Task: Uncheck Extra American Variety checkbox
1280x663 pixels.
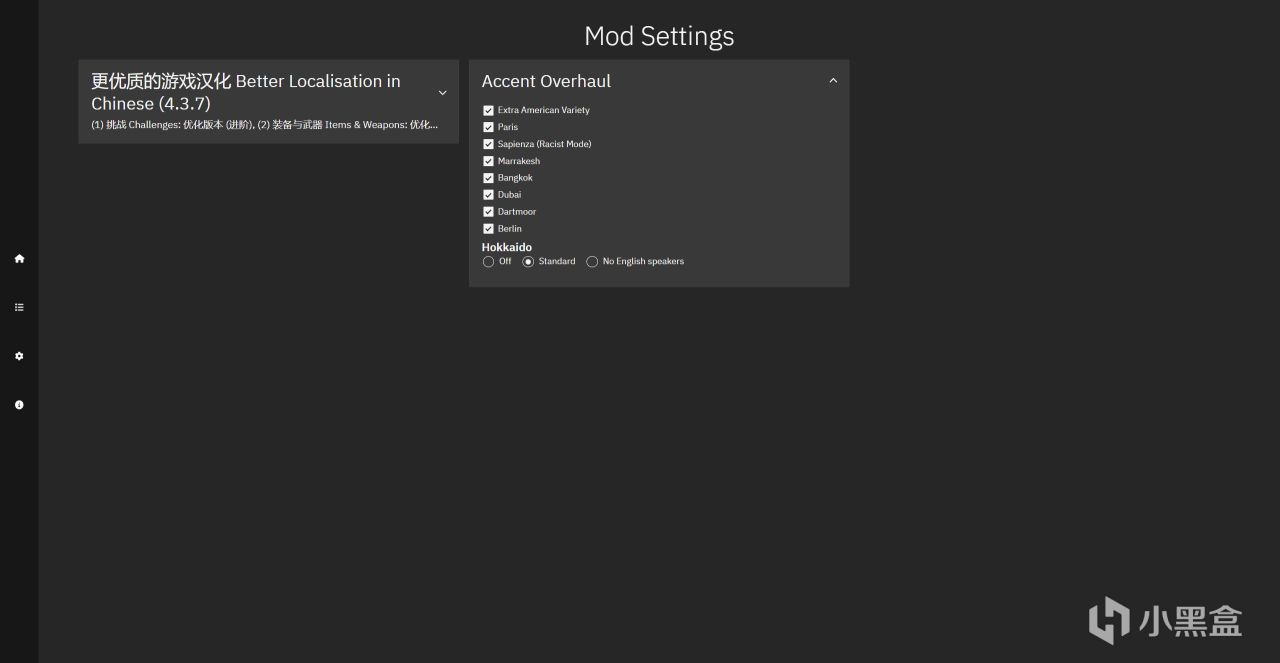Action: tap(488, 110)
